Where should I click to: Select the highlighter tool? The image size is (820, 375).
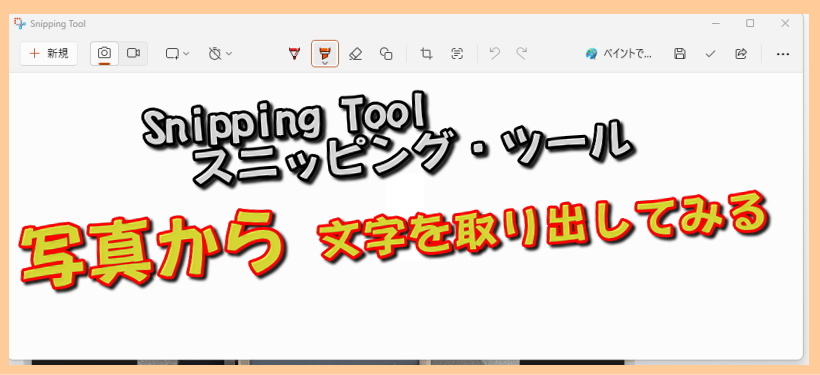325,54
